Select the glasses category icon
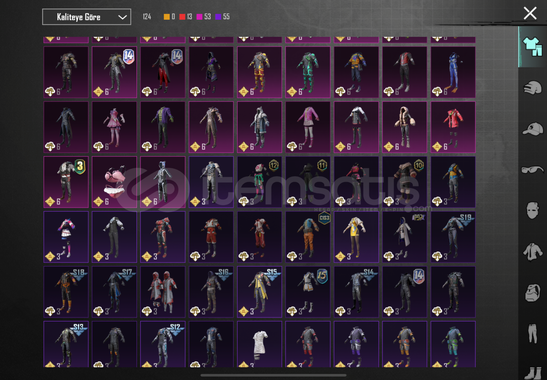 (x=532, y=170)
